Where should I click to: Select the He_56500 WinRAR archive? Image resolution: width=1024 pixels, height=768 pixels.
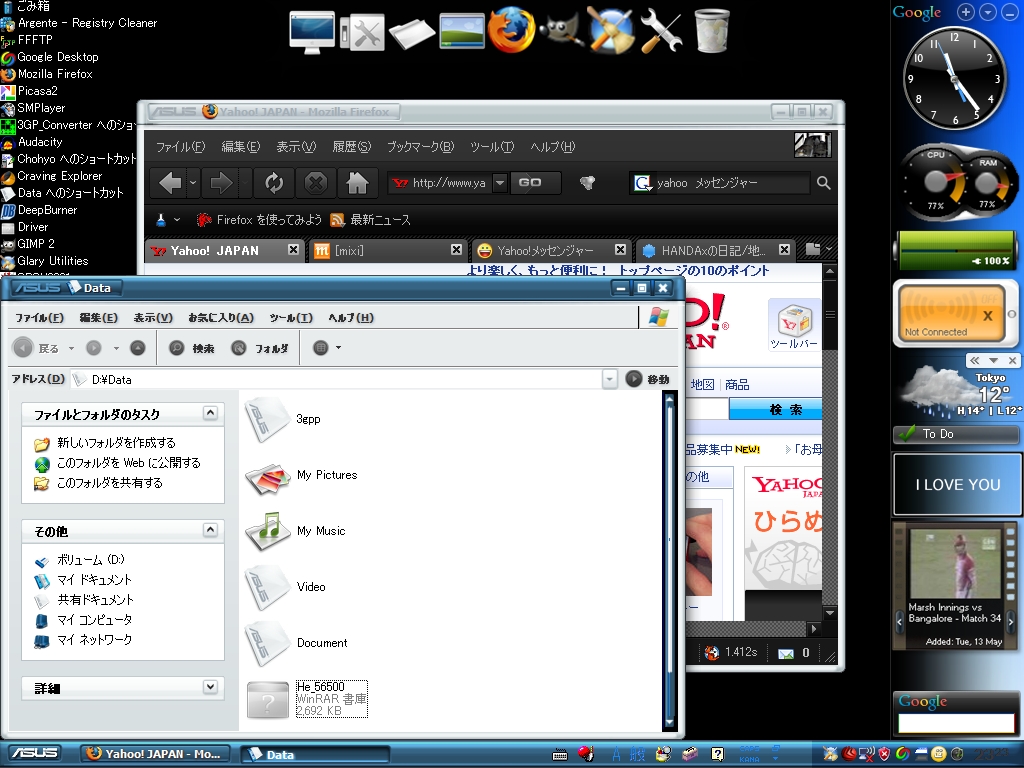pos(307,699)
